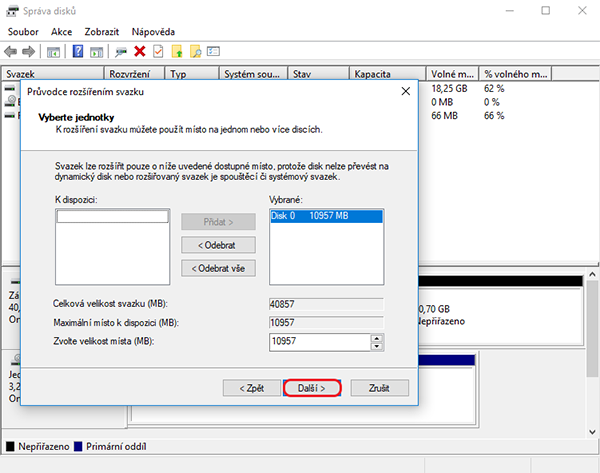This screenshot has height=473, width=600.
Task: Open the Akce menu
Action: coord(61,31)
